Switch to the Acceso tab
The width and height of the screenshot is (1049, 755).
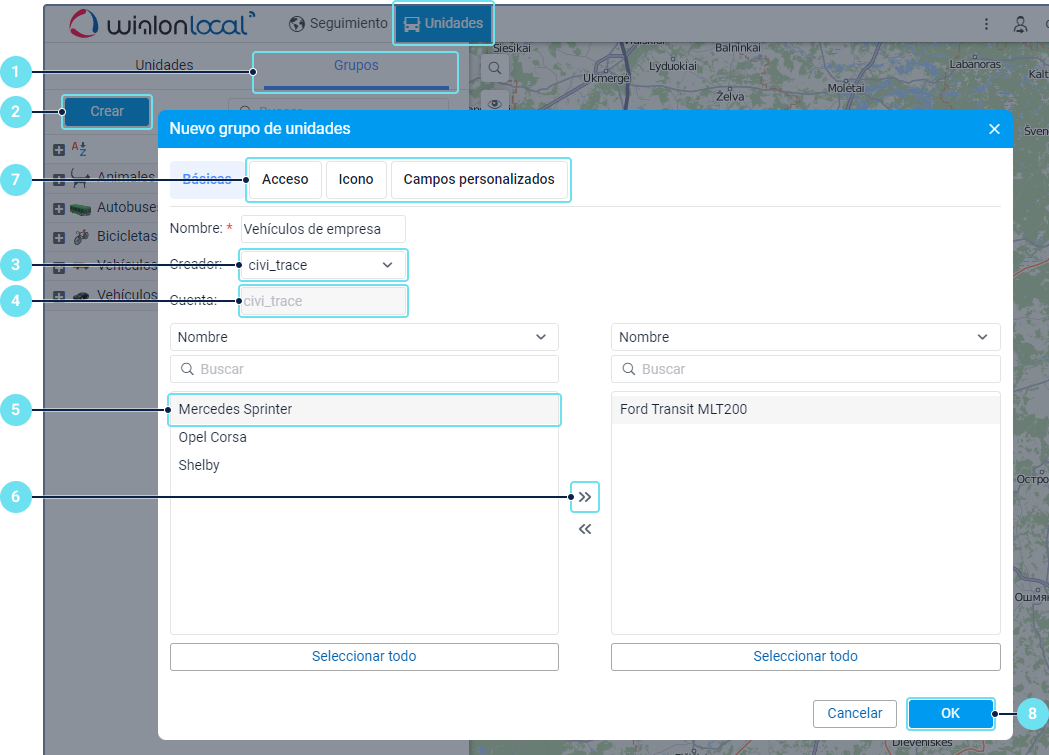[285, 180]
